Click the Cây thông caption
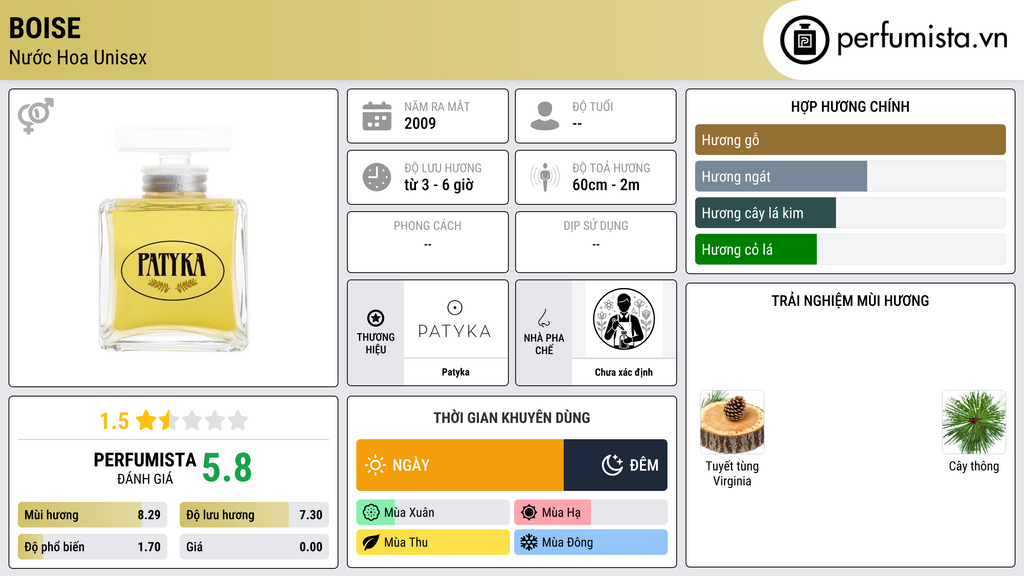 pyautogui.click(x=974, y=466)
